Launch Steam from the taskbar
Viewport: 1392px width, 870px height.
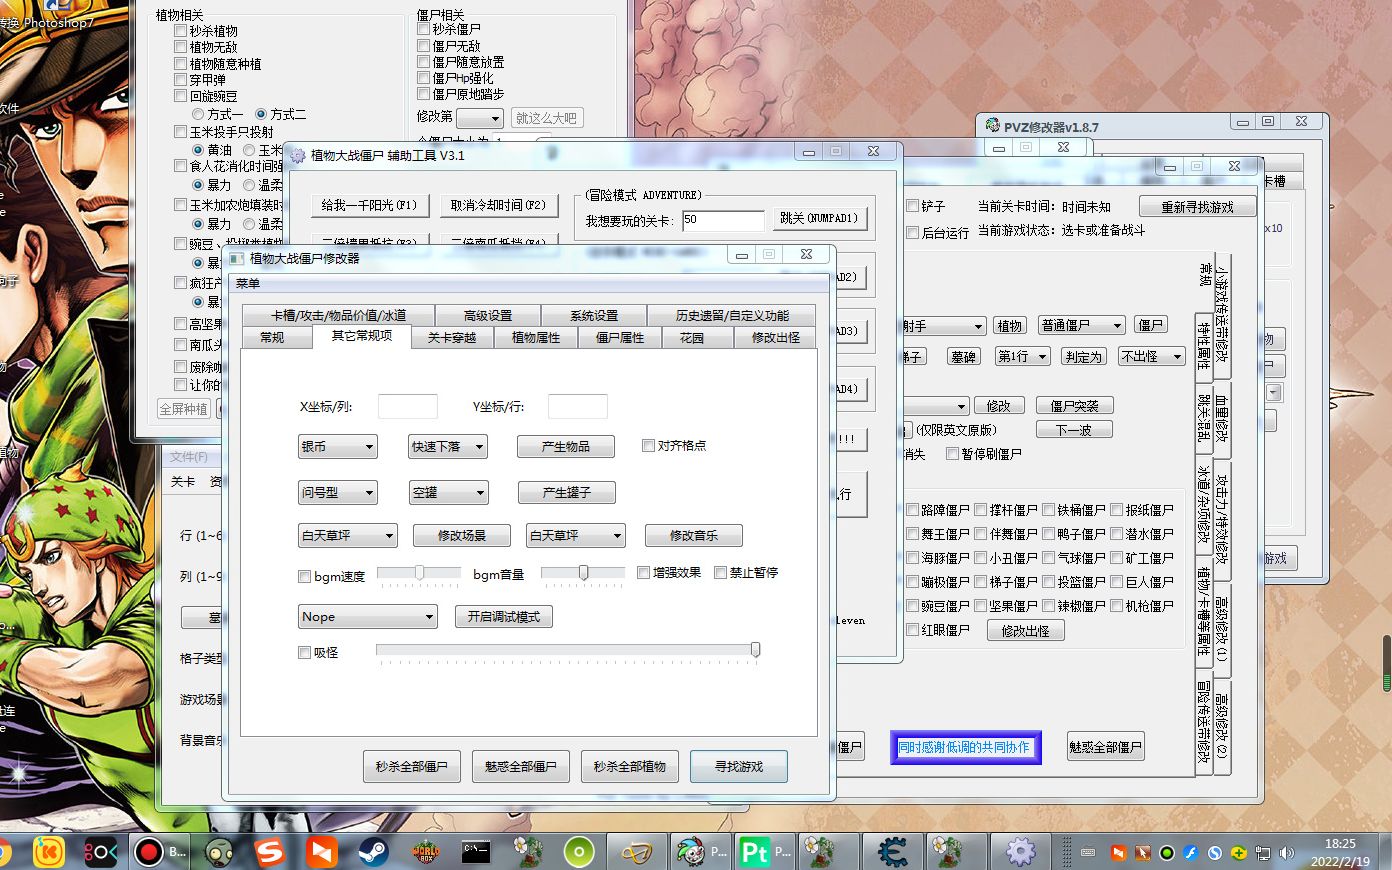pyautogui.click(x=373, y=852)
